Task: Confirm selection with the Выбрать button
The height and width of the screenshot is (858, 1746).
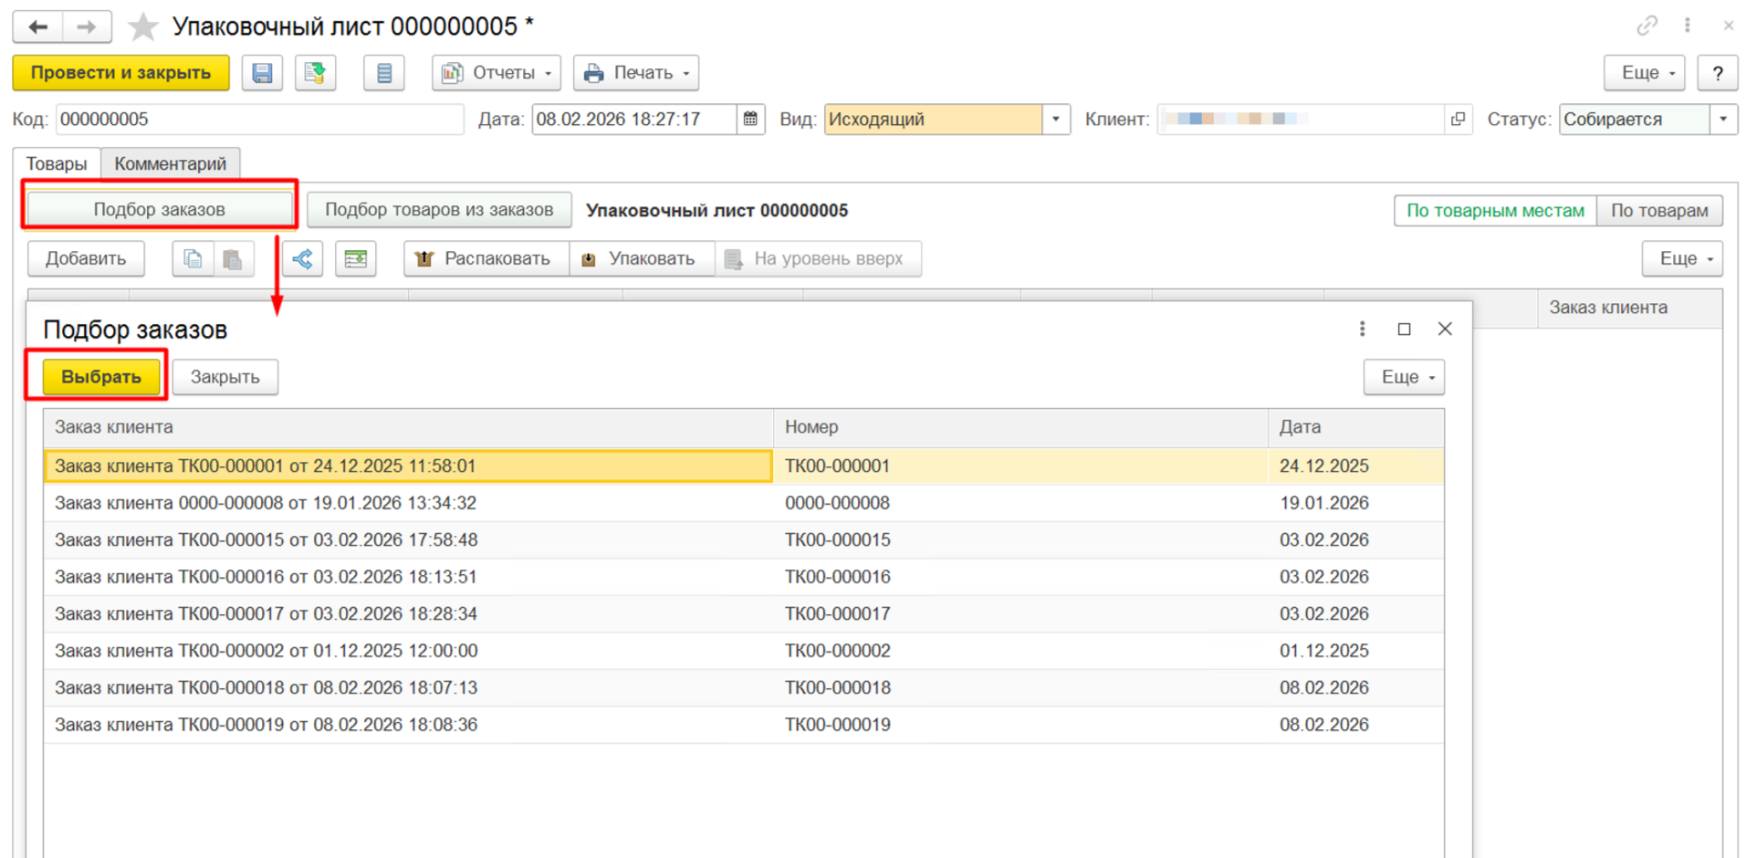Action: pos(101,377)
